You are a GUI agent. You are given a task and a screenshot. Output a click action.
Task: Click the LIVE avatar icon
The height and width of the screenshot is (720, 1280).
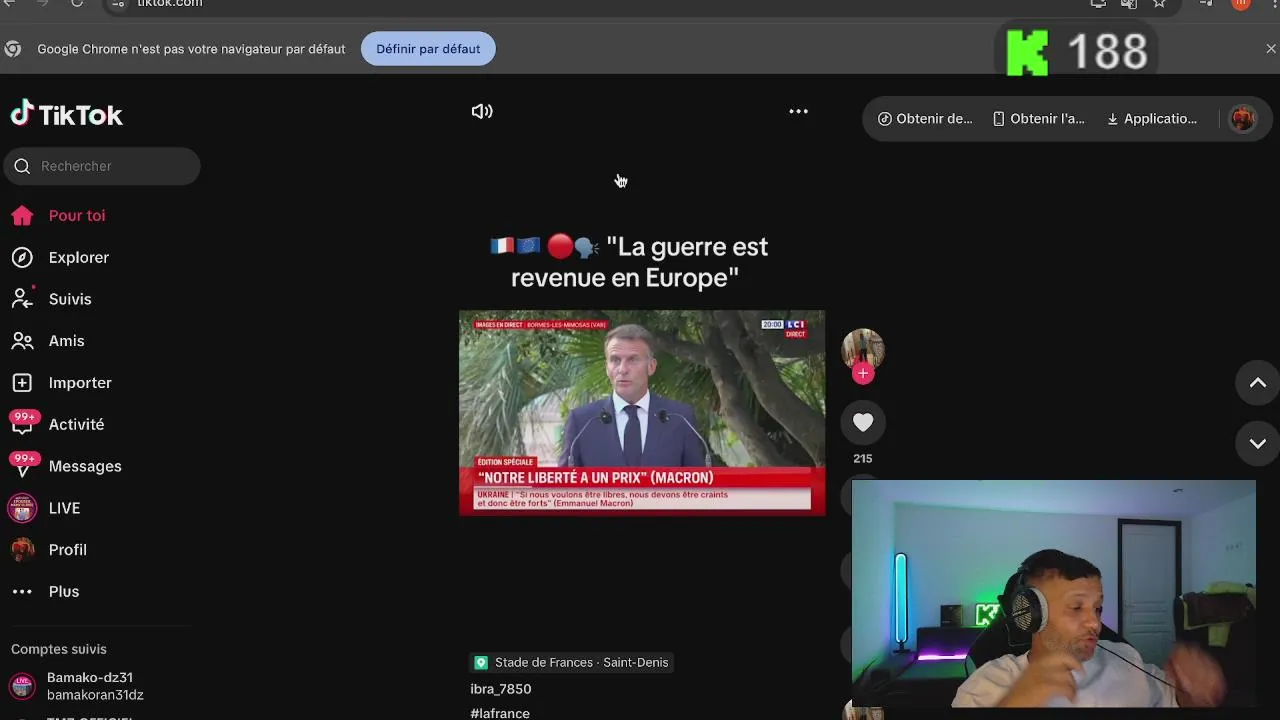(22, 508)
